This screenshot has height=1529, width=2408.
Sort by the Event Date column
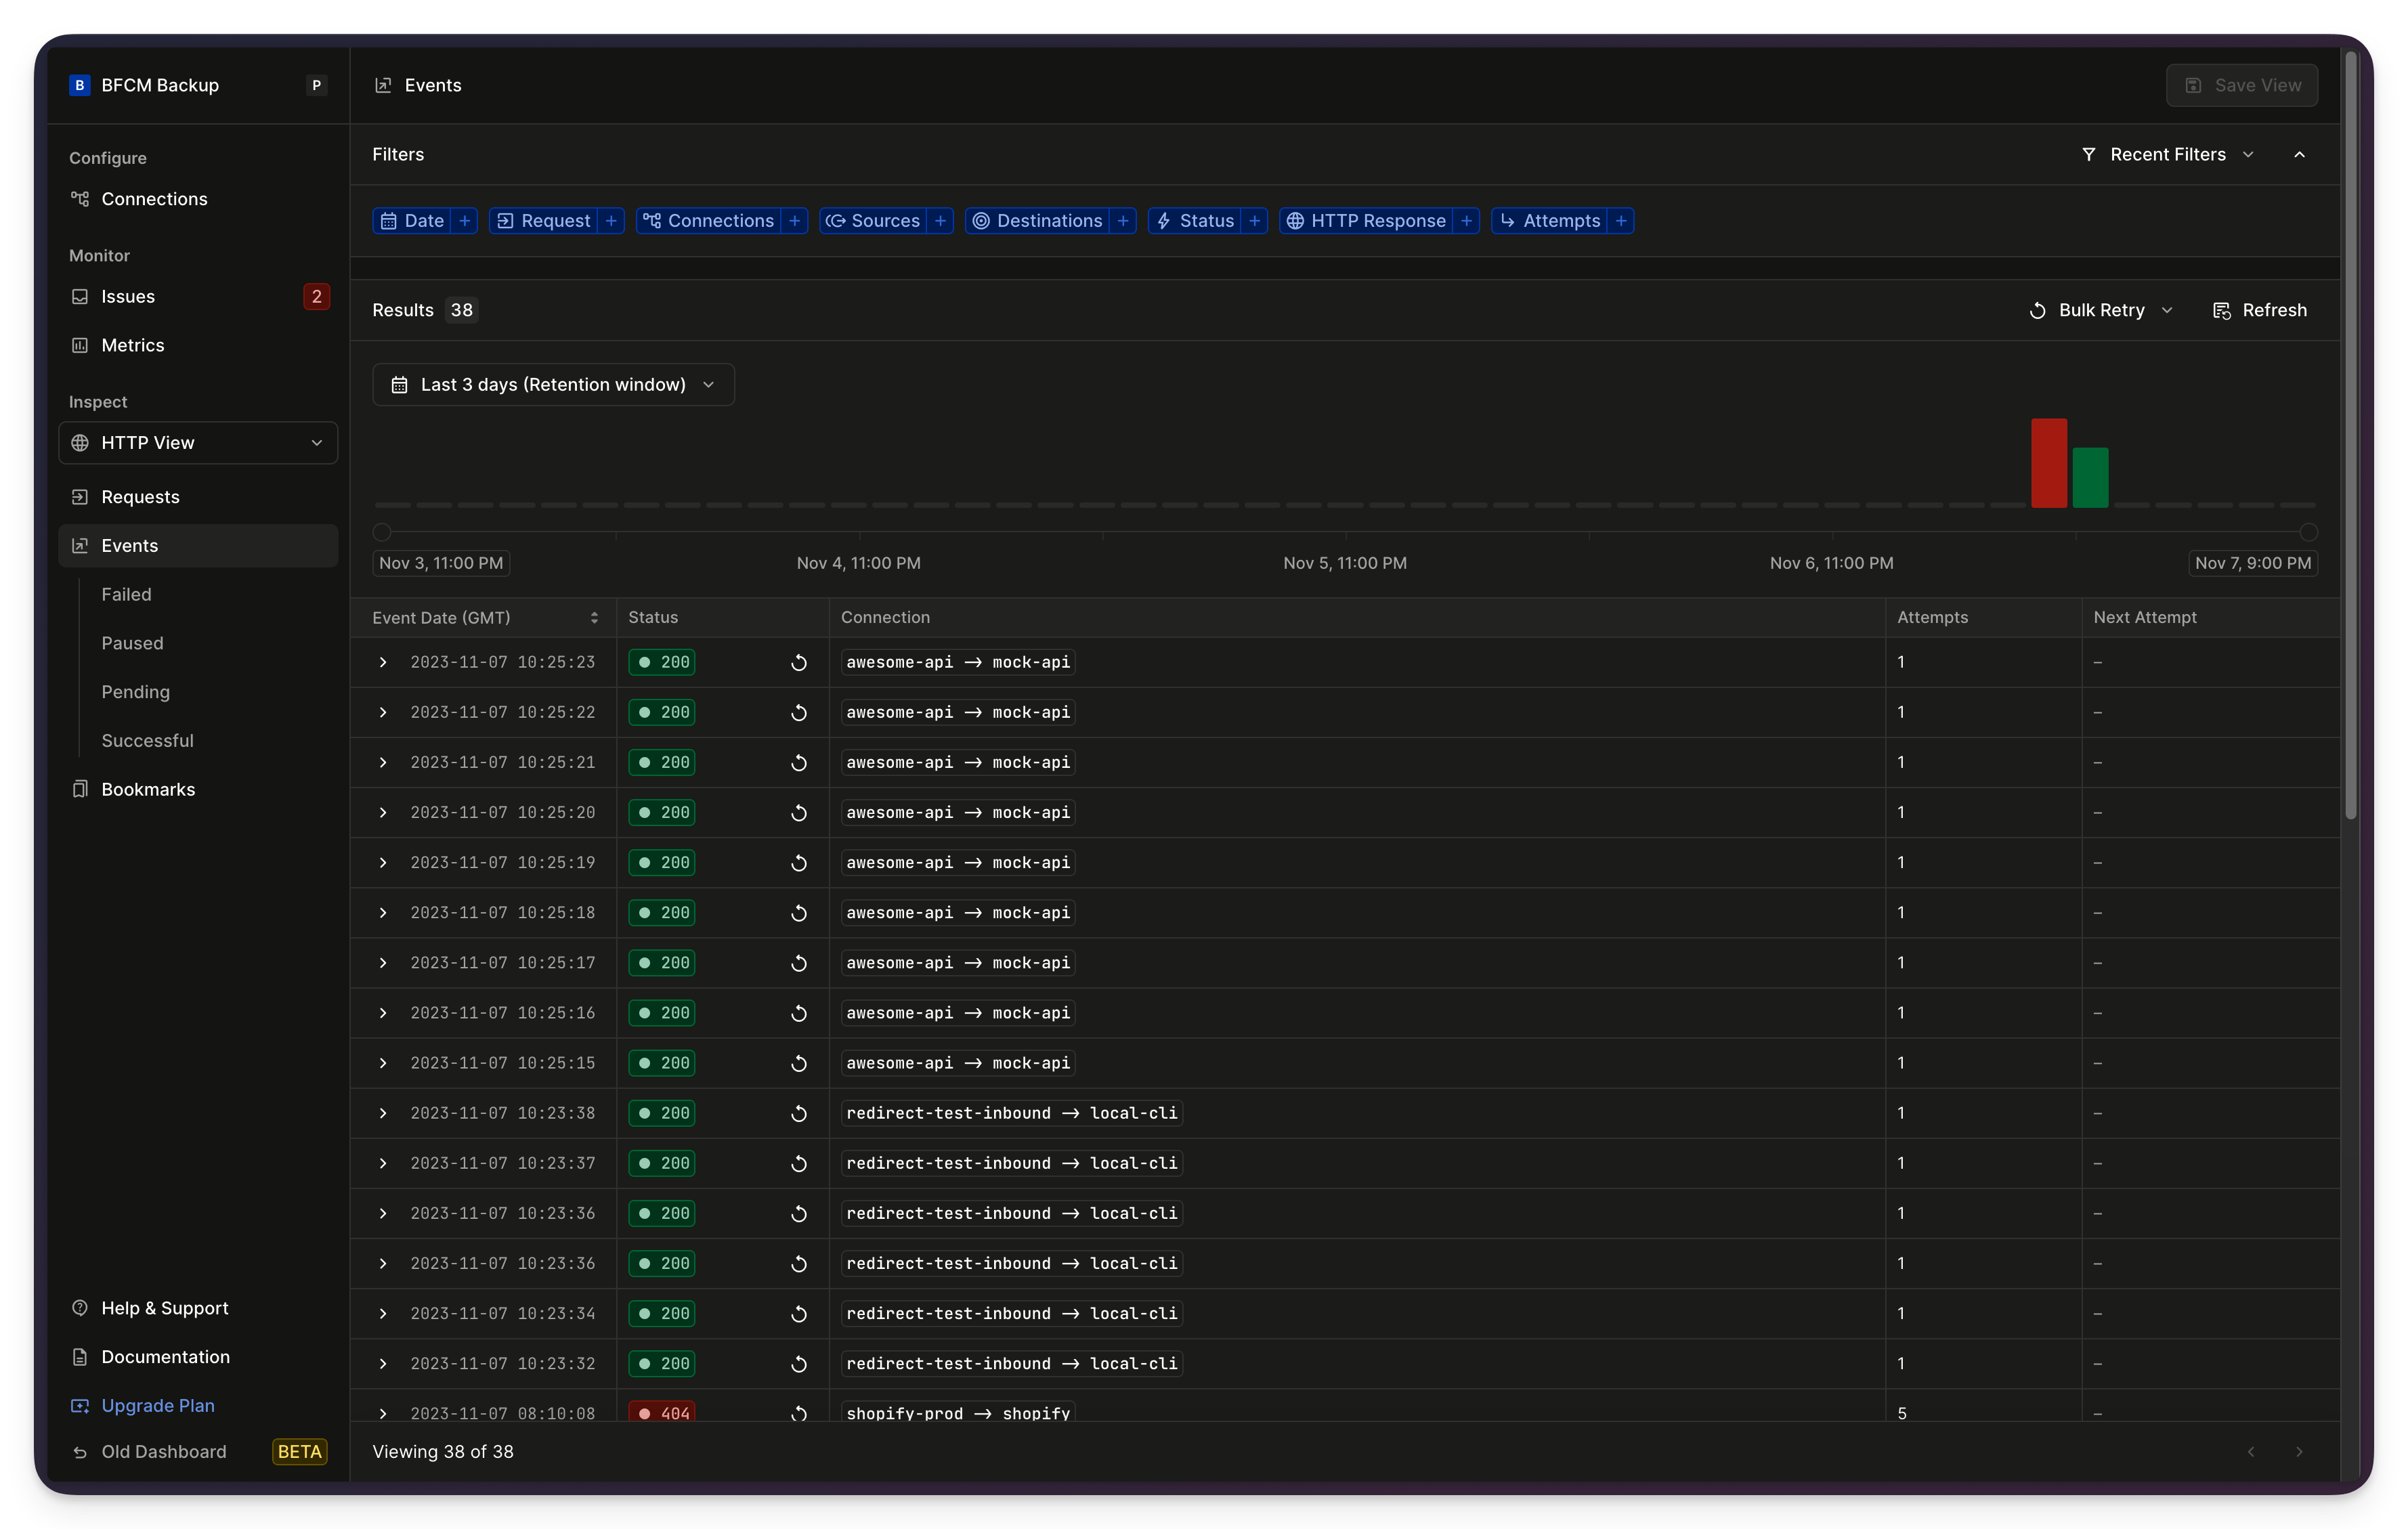(x=595, y=617)
